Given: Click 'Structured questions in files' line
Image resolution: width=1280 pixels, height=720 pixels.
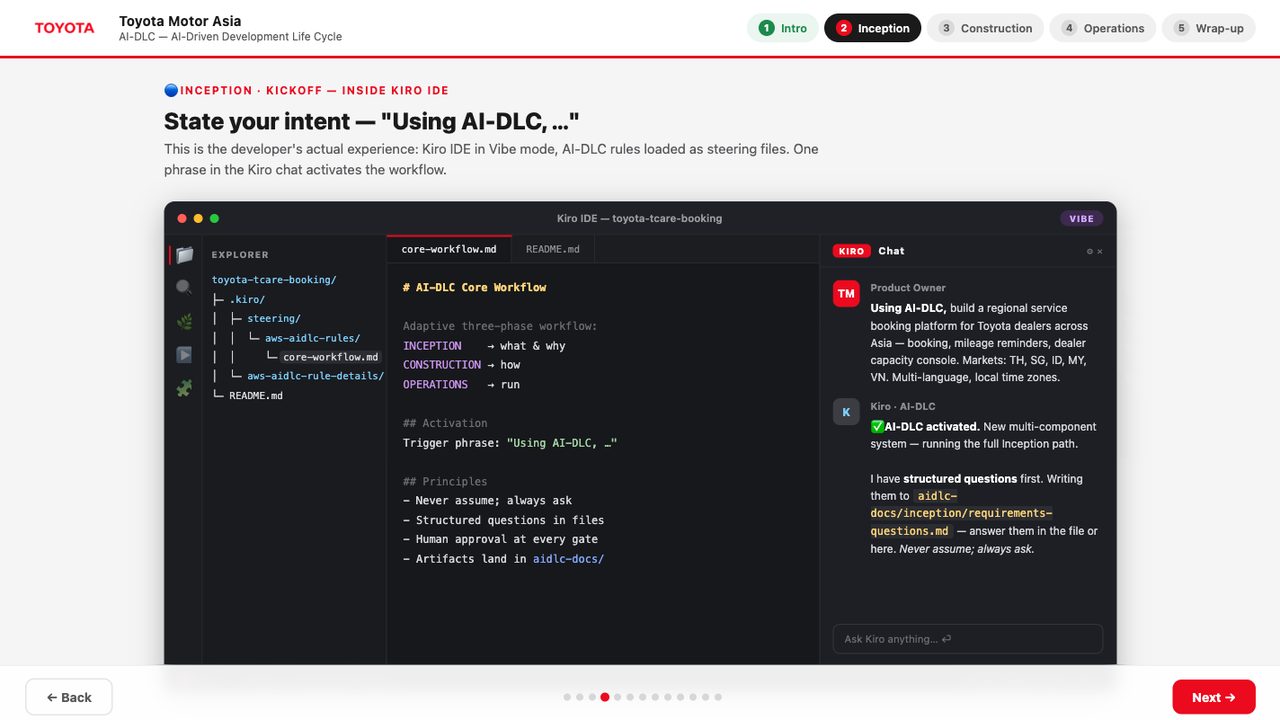Looking at the screenshot, I should [x=503, y=520].
